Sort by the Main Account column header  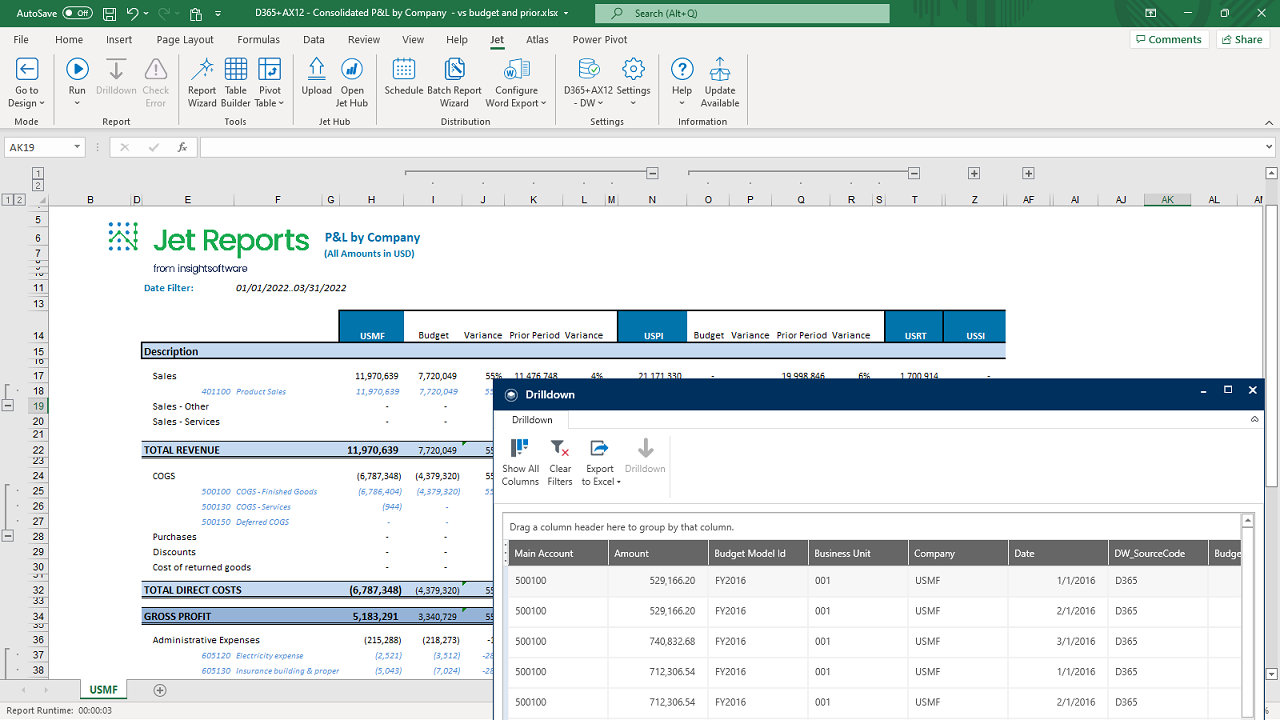pos(557,553)
